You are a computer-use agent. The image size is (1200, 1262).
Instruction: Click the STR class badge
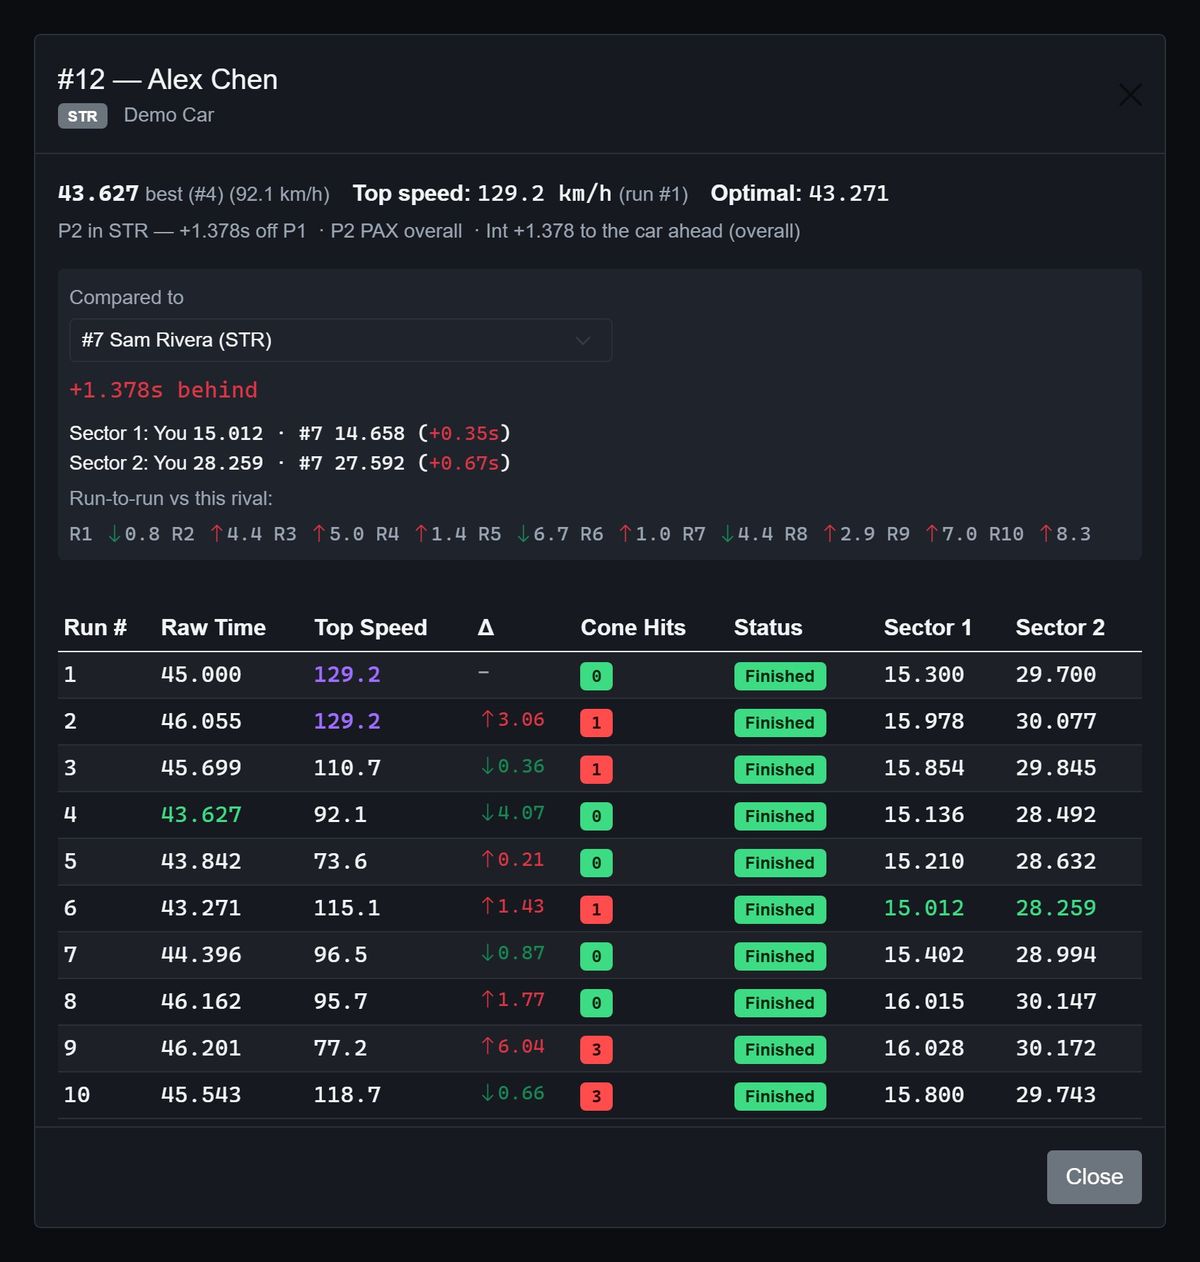82,116
